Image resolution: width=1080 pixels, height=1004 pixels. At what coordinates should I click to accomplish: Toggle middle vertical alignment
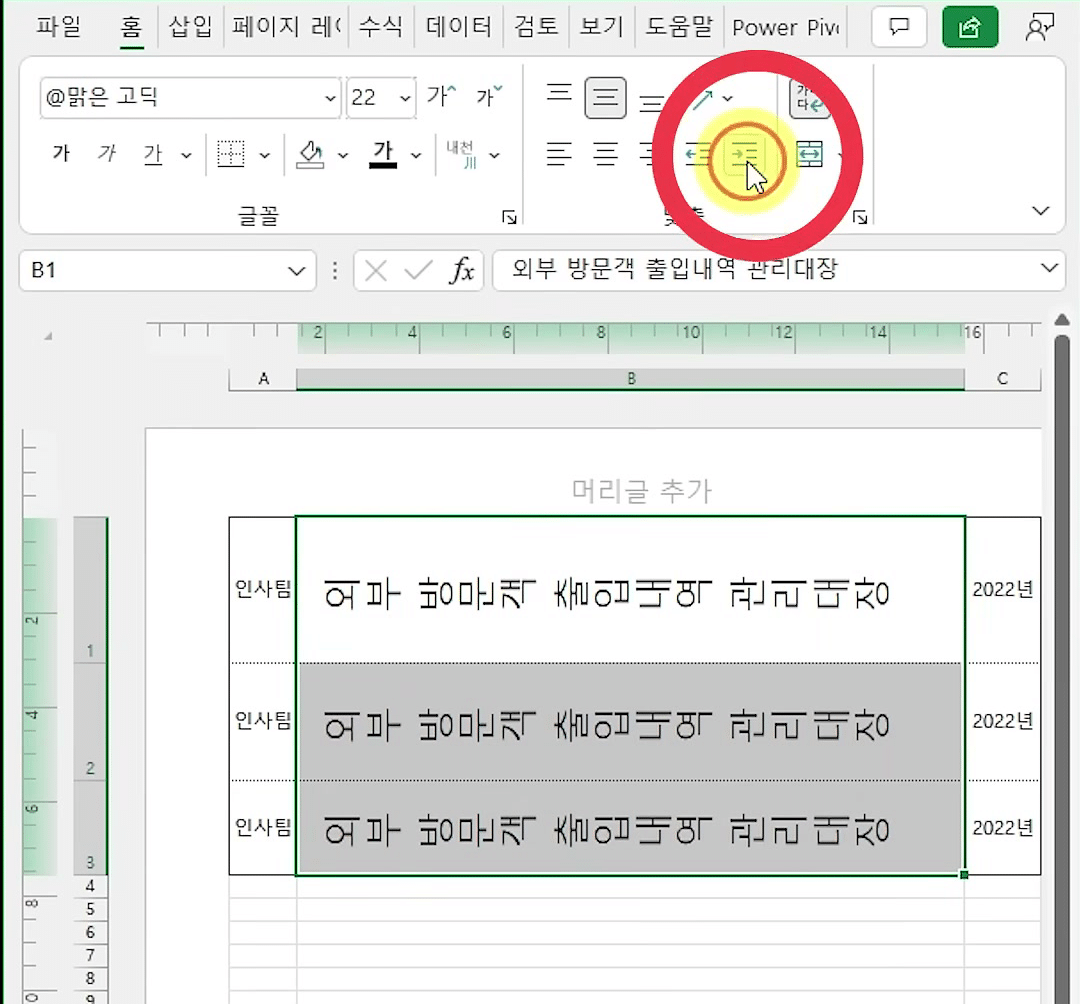[605, 98]
